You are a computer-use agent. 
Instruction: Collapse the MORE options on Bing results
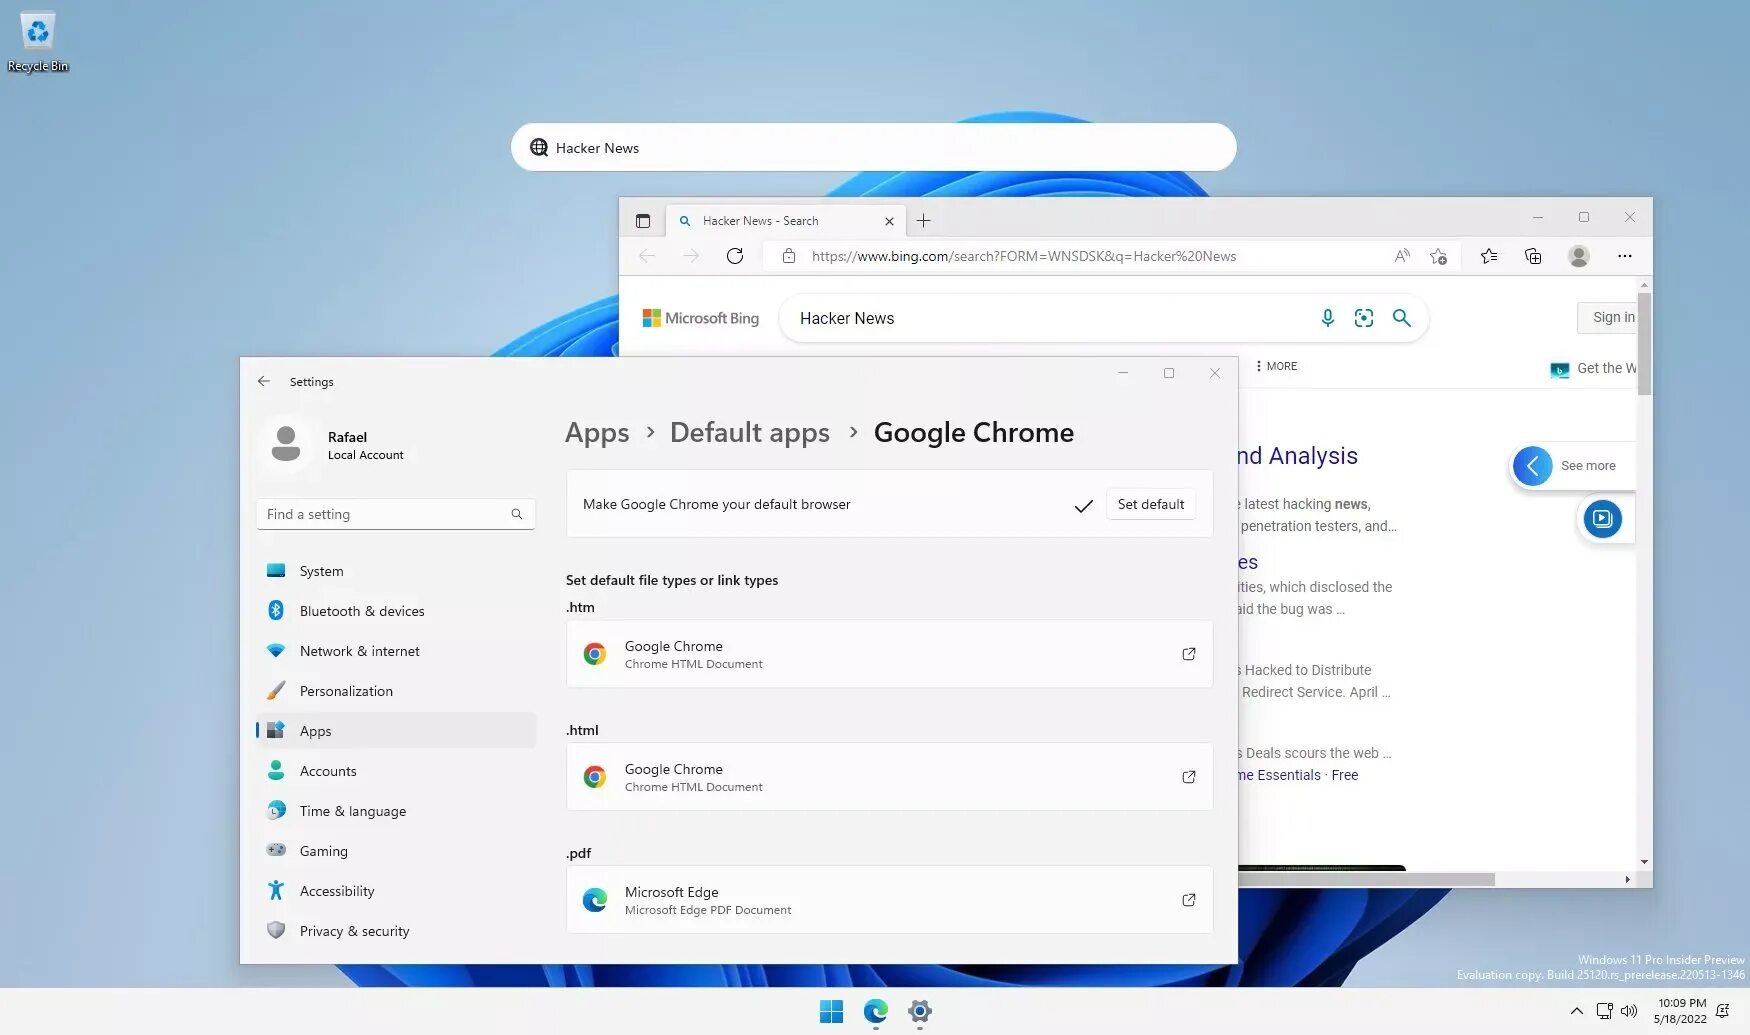tap(1275, 366)
